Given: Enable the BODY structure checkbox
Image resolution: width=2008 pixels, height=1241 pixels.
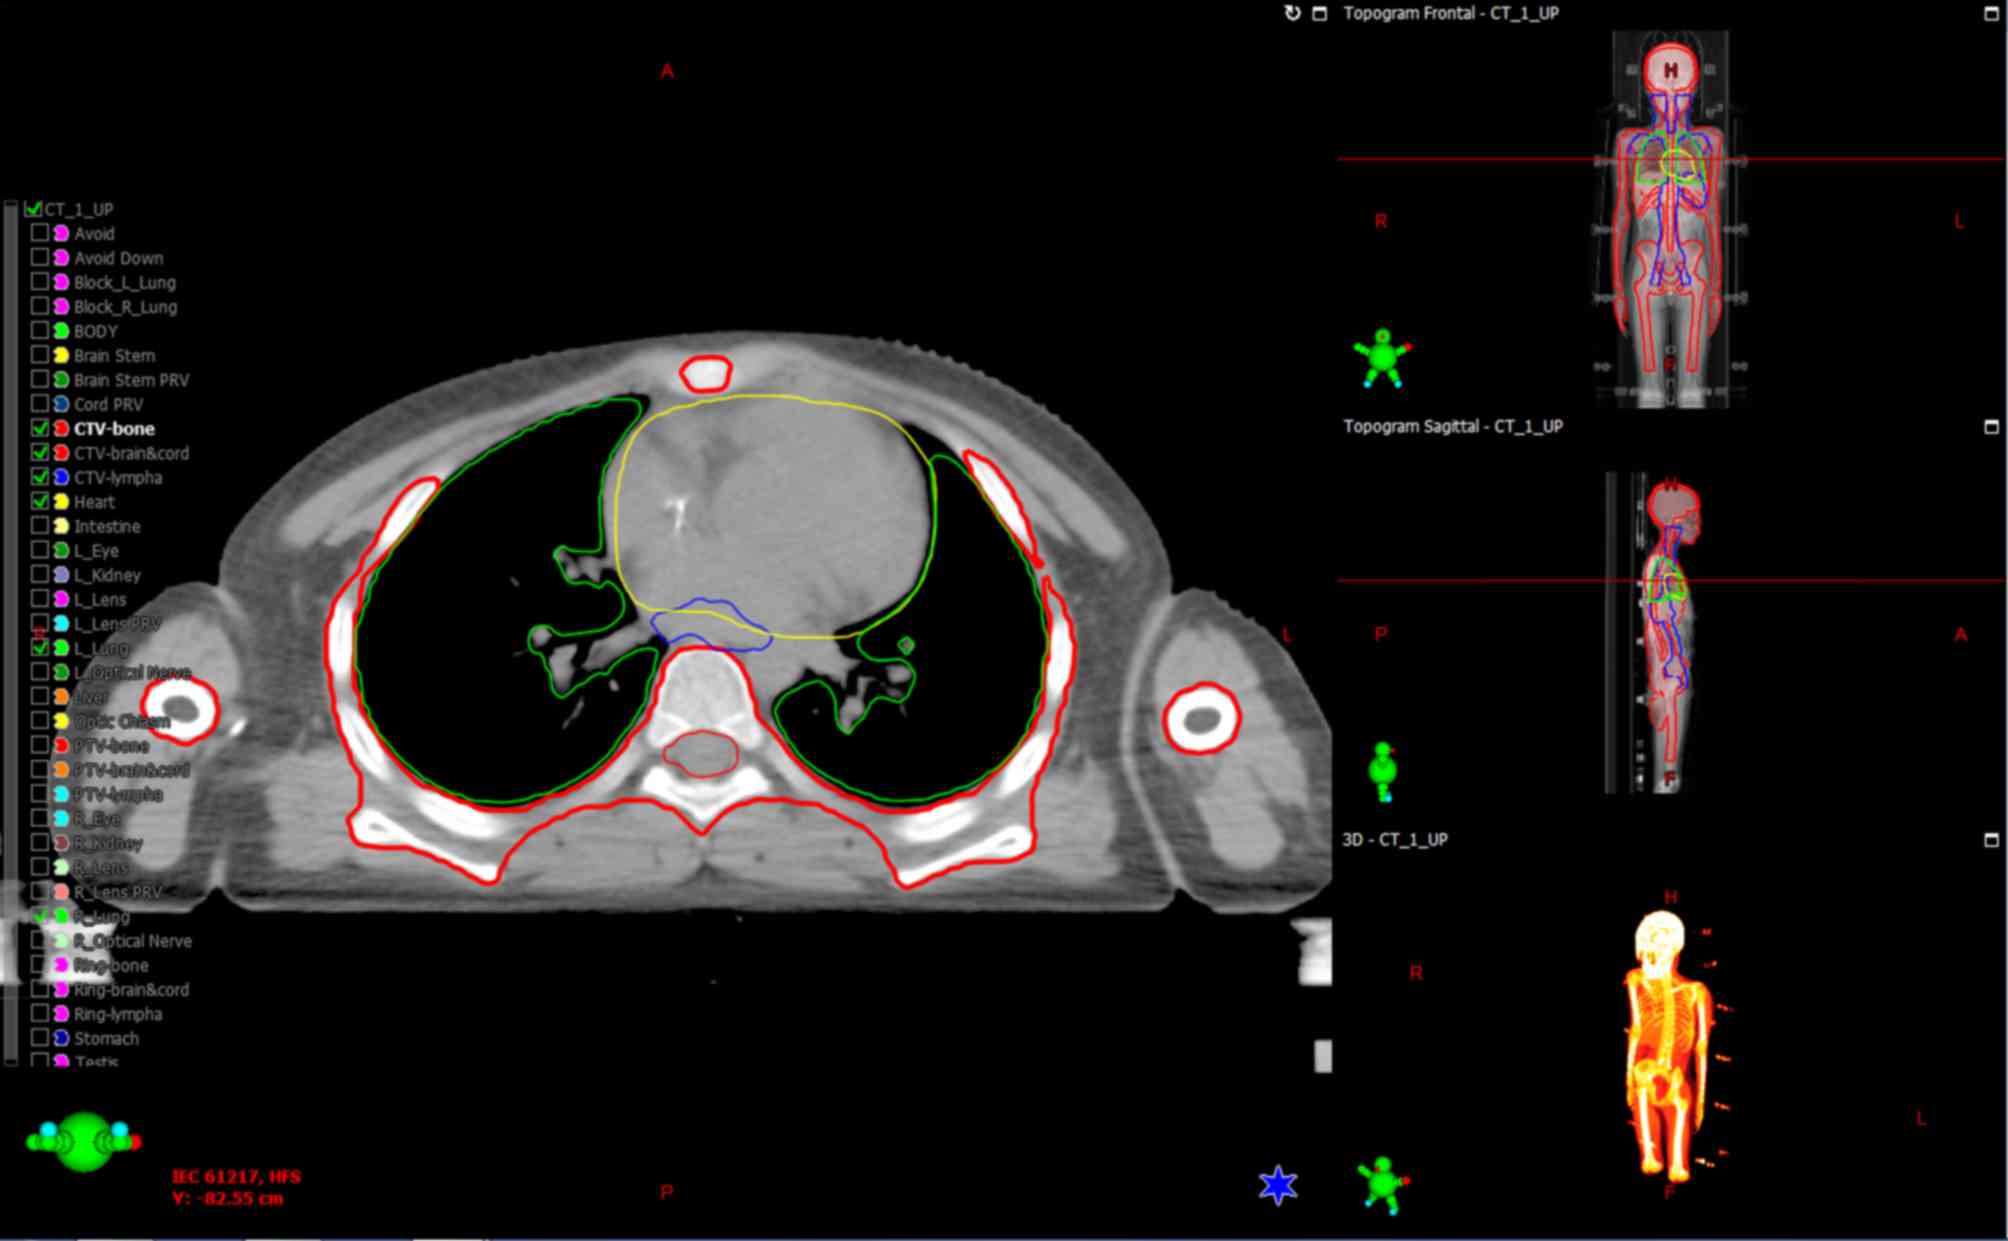Looking at the screenshot, I should coord(40,331).
